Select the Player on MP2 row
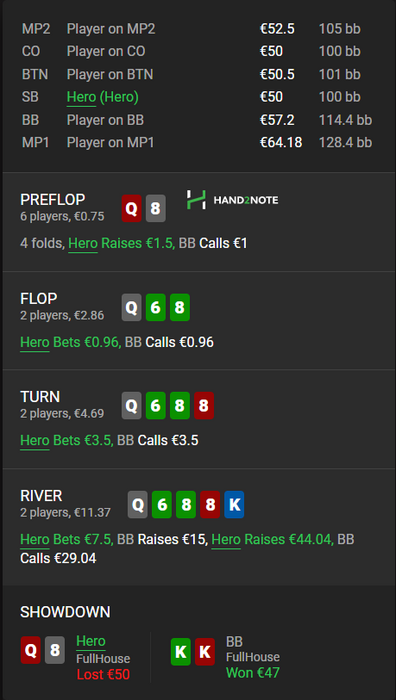Viewport: 396px width, 700px height. click(198, 29)
